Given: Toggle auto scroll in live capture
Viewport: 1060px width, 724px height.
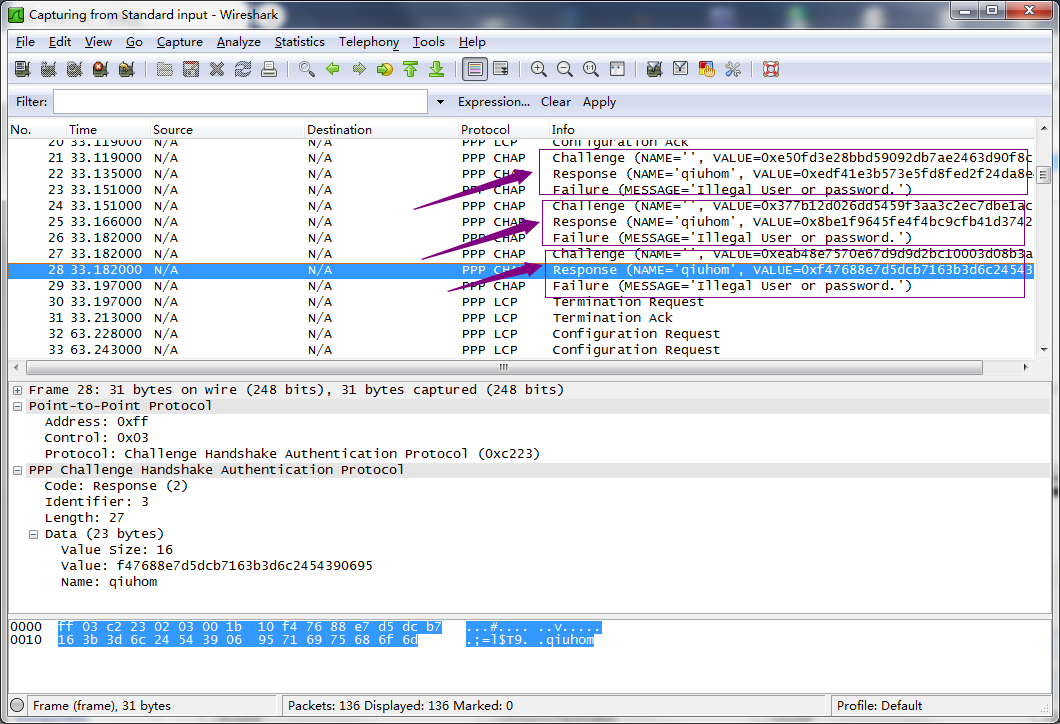Looking at the screenshot, I should 501,69.
